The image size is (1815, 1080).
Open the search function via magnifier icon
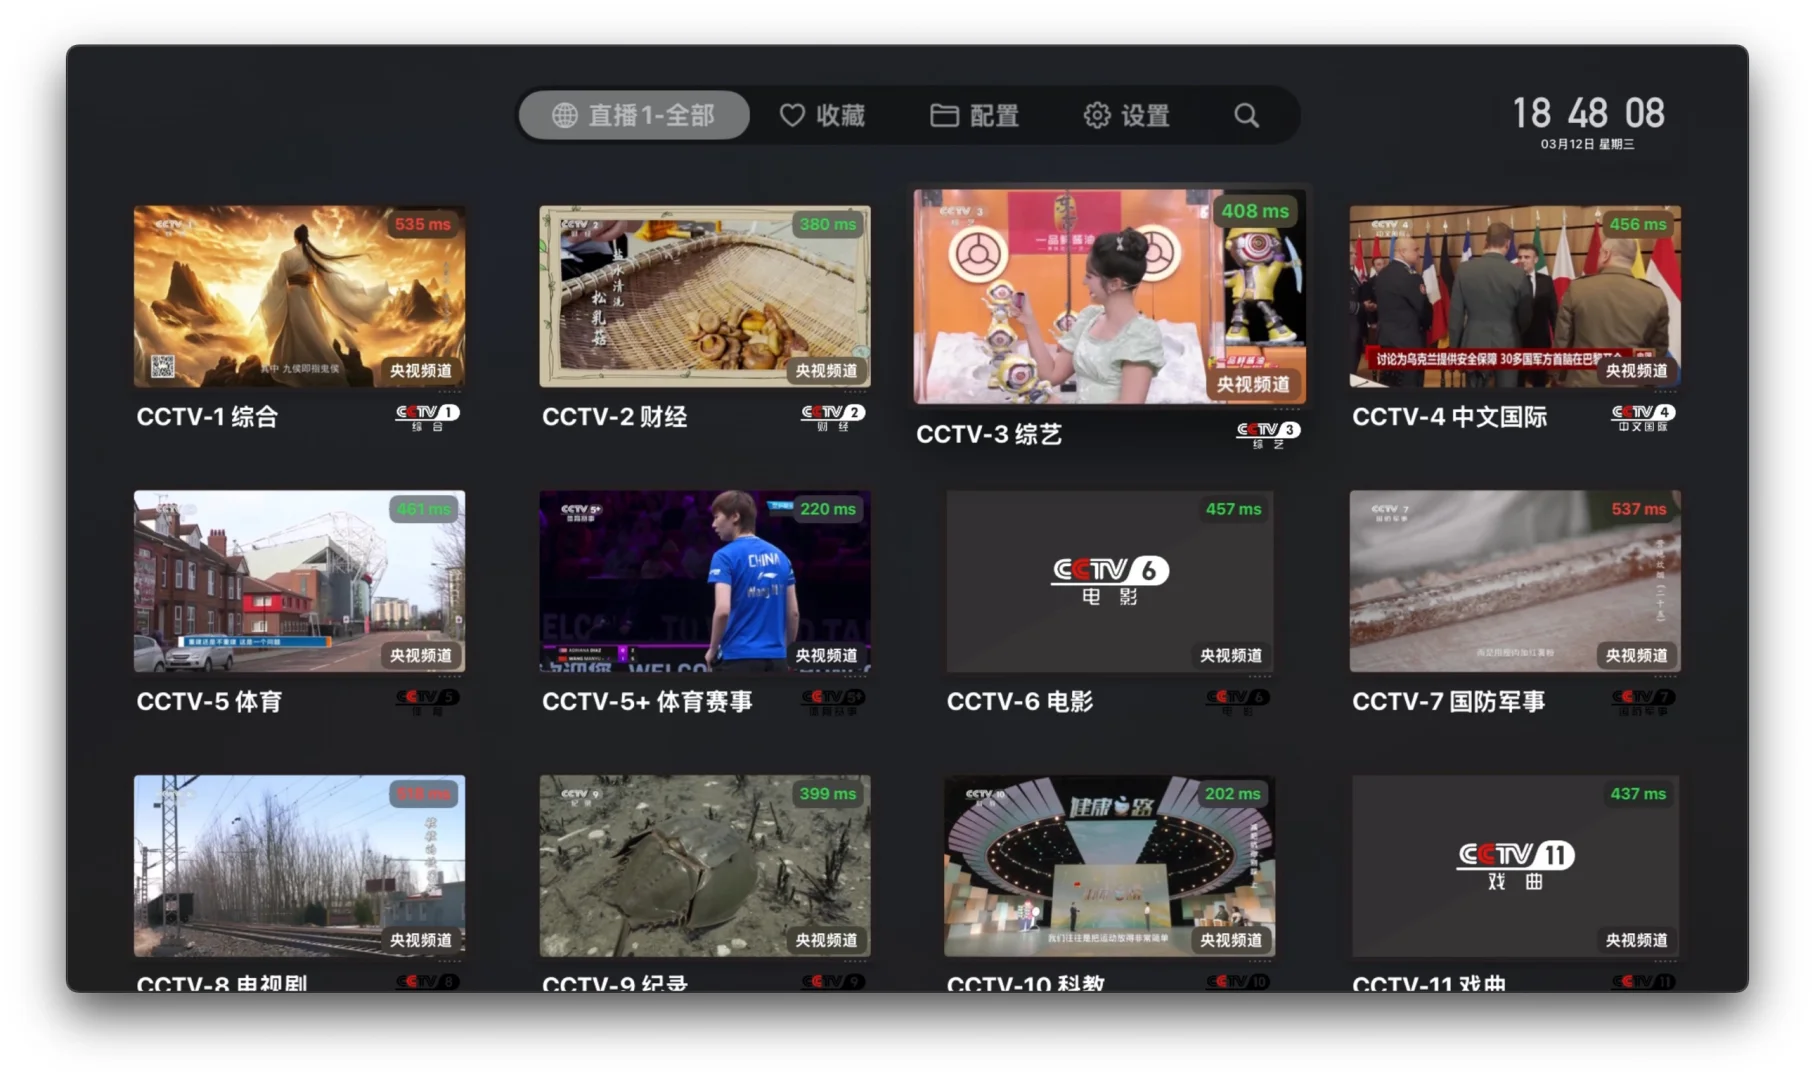tap(1246, 115)
